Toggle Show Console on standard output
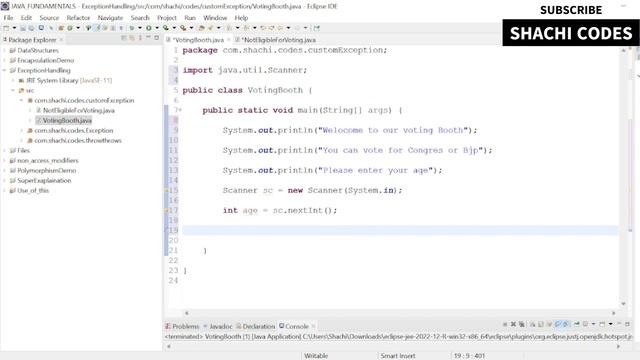 coord(558,324)
